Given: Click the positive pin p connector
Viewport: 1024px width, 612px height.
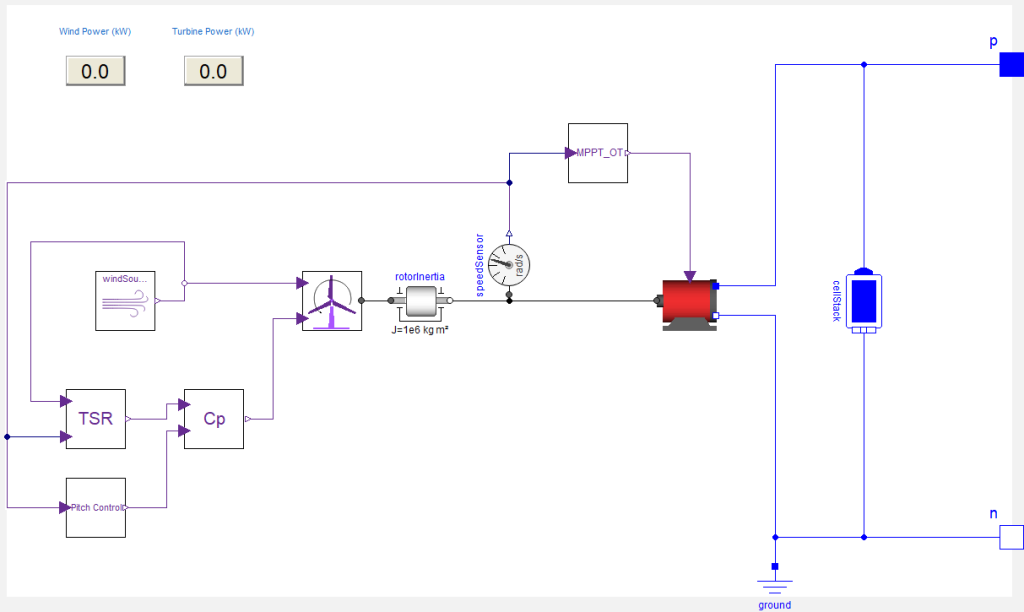Looking at the screenshot, I should tap(1012, 65).
